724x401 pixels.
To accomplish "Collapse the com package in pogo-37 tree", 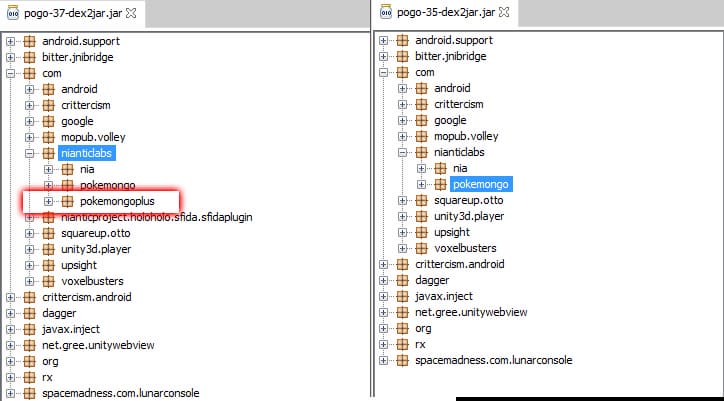I will (x=10, y=73).
